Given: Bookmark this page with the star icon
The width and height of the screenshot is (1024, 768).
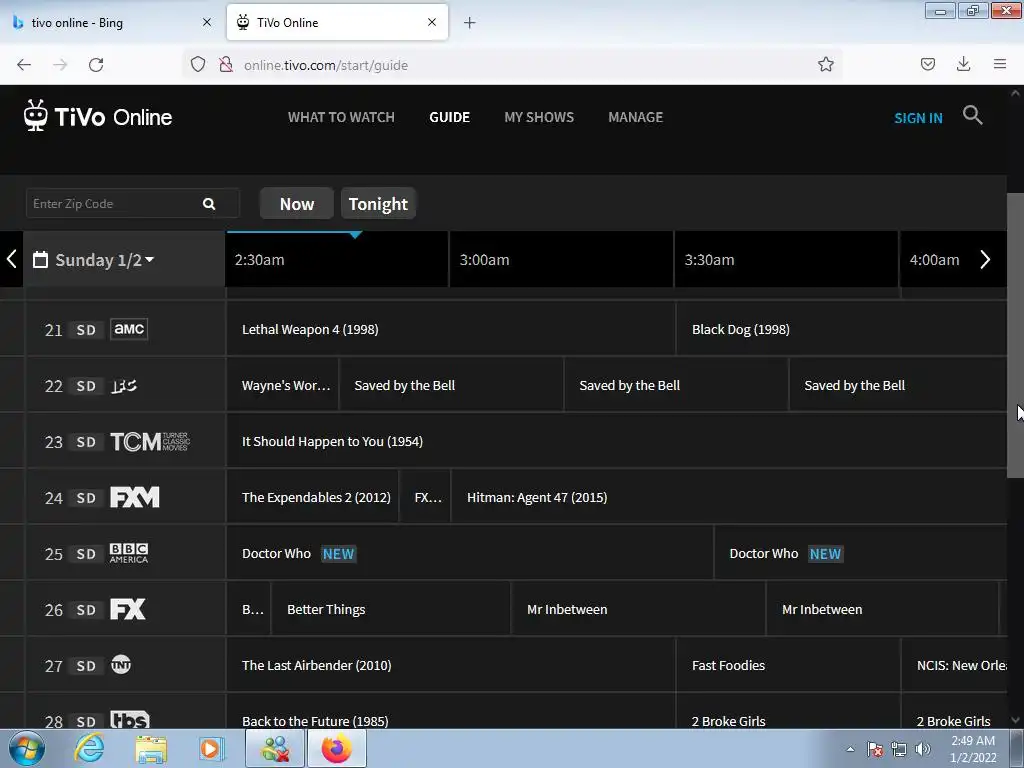Looking at the screenshot, I should pyautogui.click(x=825, y=64).
